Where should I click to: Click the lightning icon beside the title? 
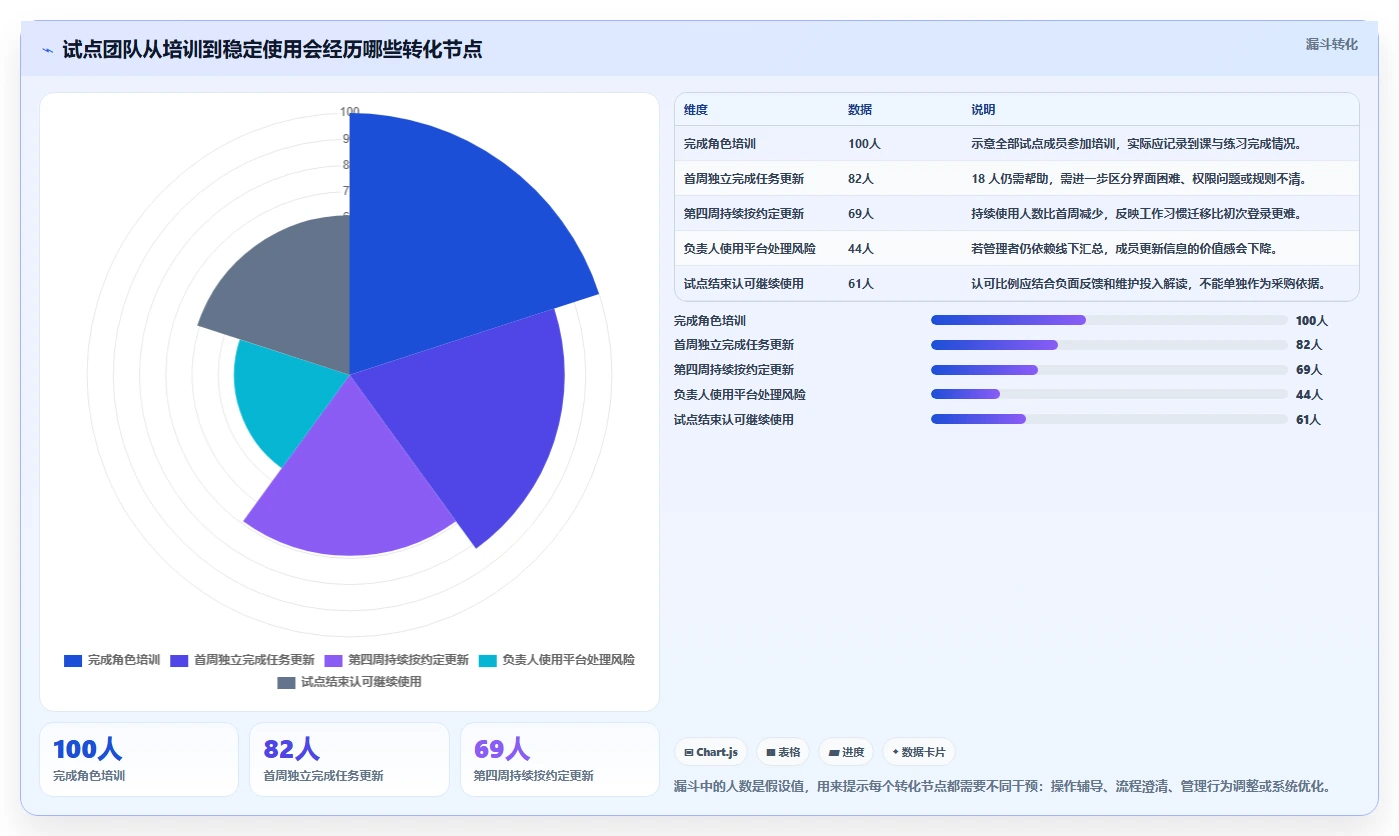[47, 50]
